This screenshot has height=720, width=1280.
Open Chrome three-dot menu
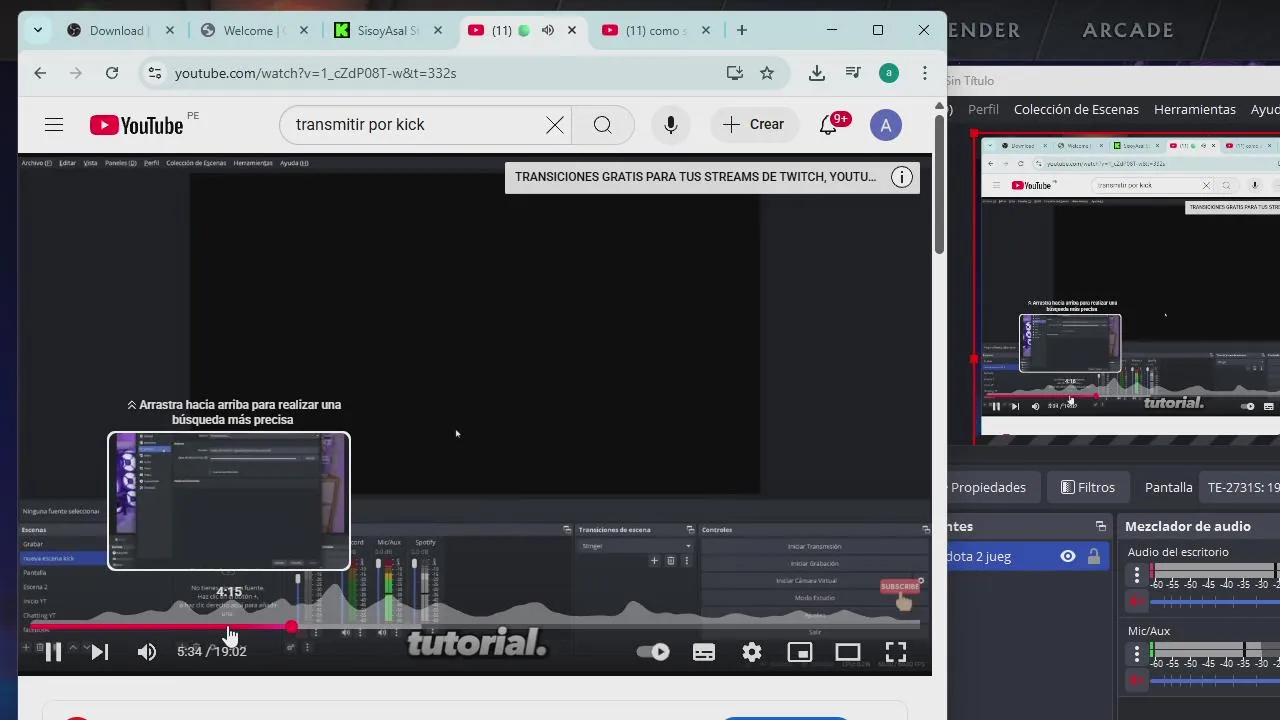925,73
